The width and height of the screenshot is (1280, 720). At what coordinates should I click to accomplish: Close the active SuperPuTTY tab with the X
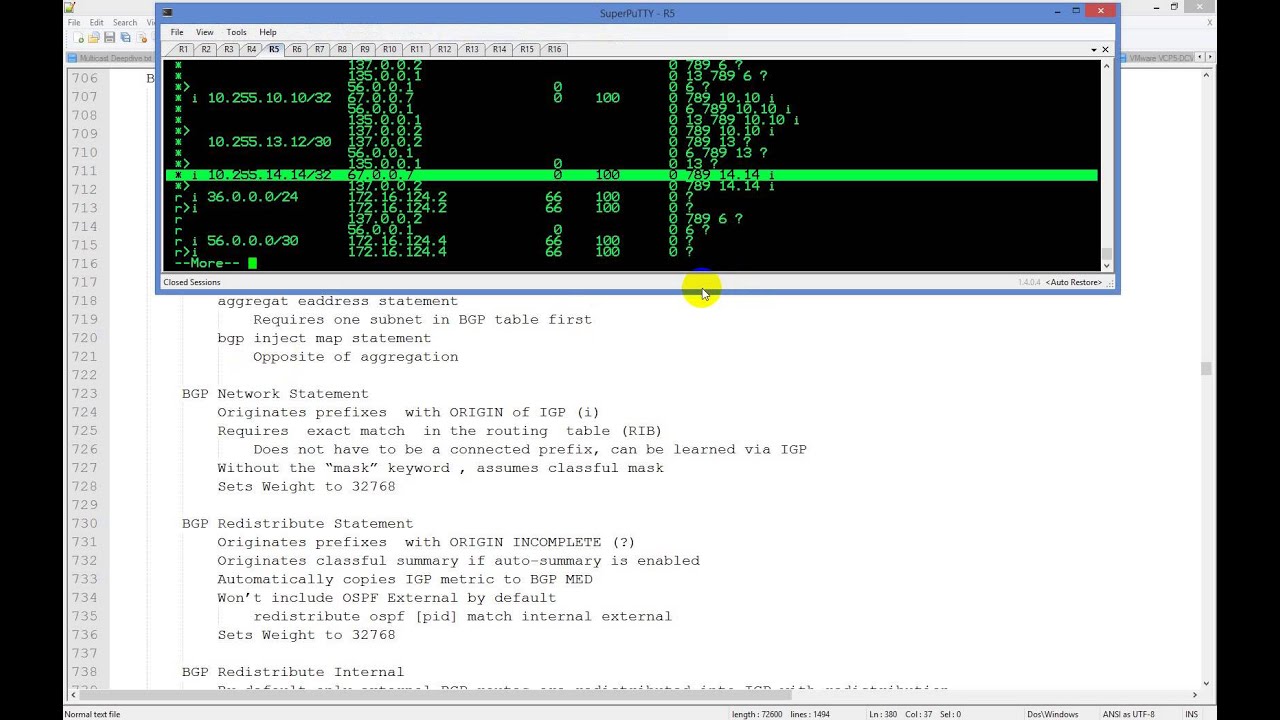(x=1105, y=49)
